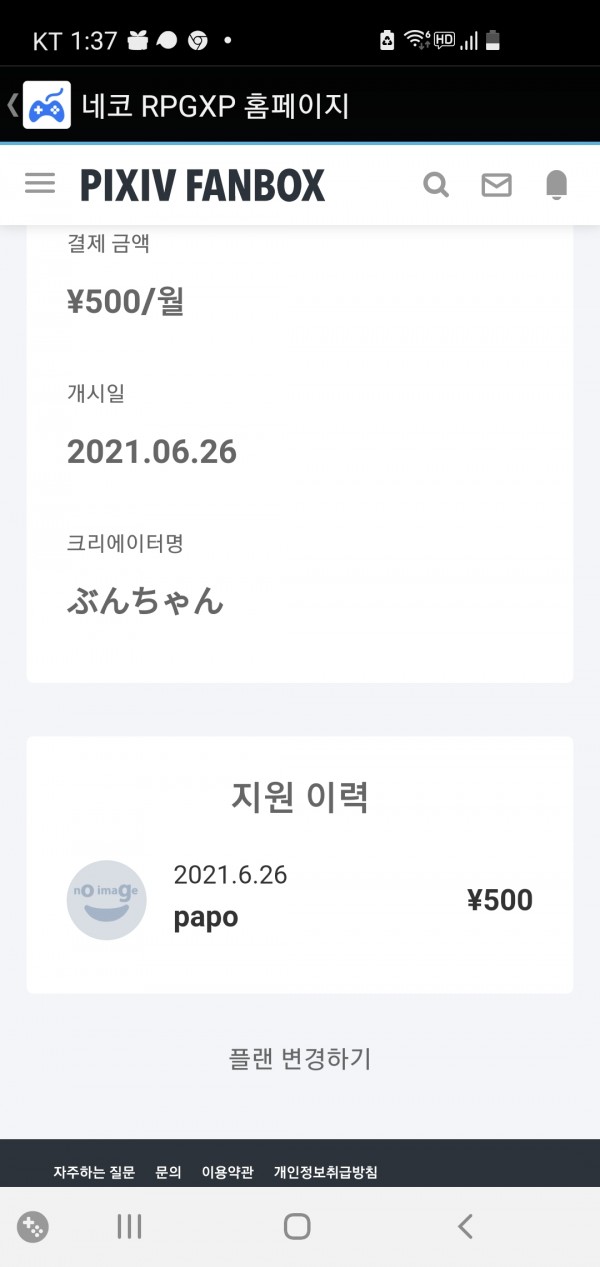Open the 문의 footer link
The image size is (600, 1267).
pyautogui.click(x=168, y=1172)
